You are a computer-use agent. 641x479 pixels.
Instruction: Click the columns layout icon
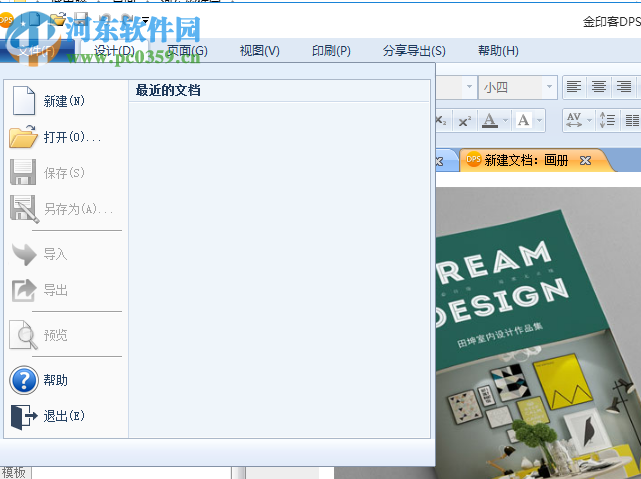point(632,121)
